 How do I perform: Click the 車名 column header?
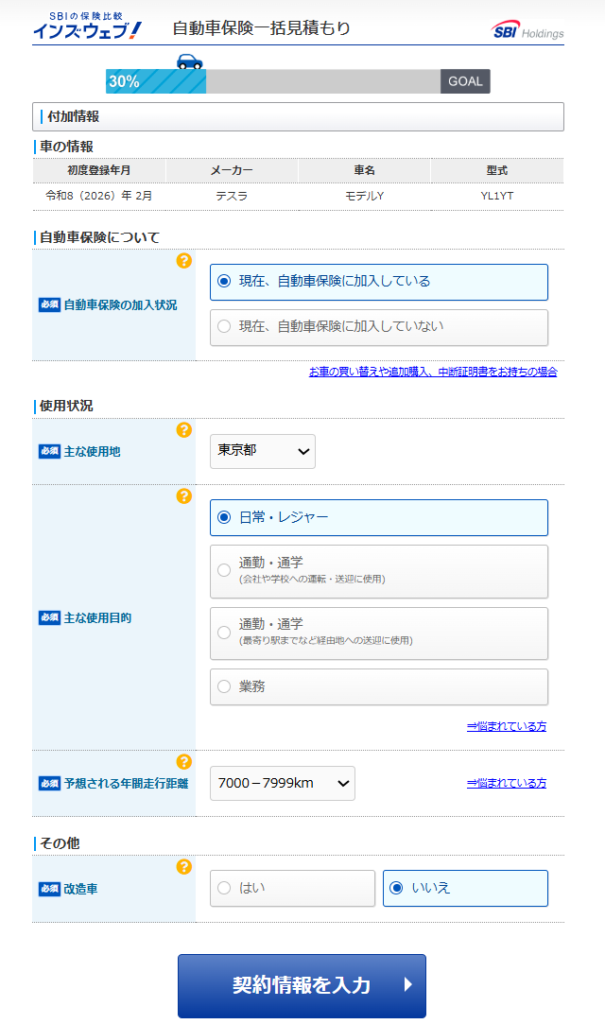tap(365, 170)
